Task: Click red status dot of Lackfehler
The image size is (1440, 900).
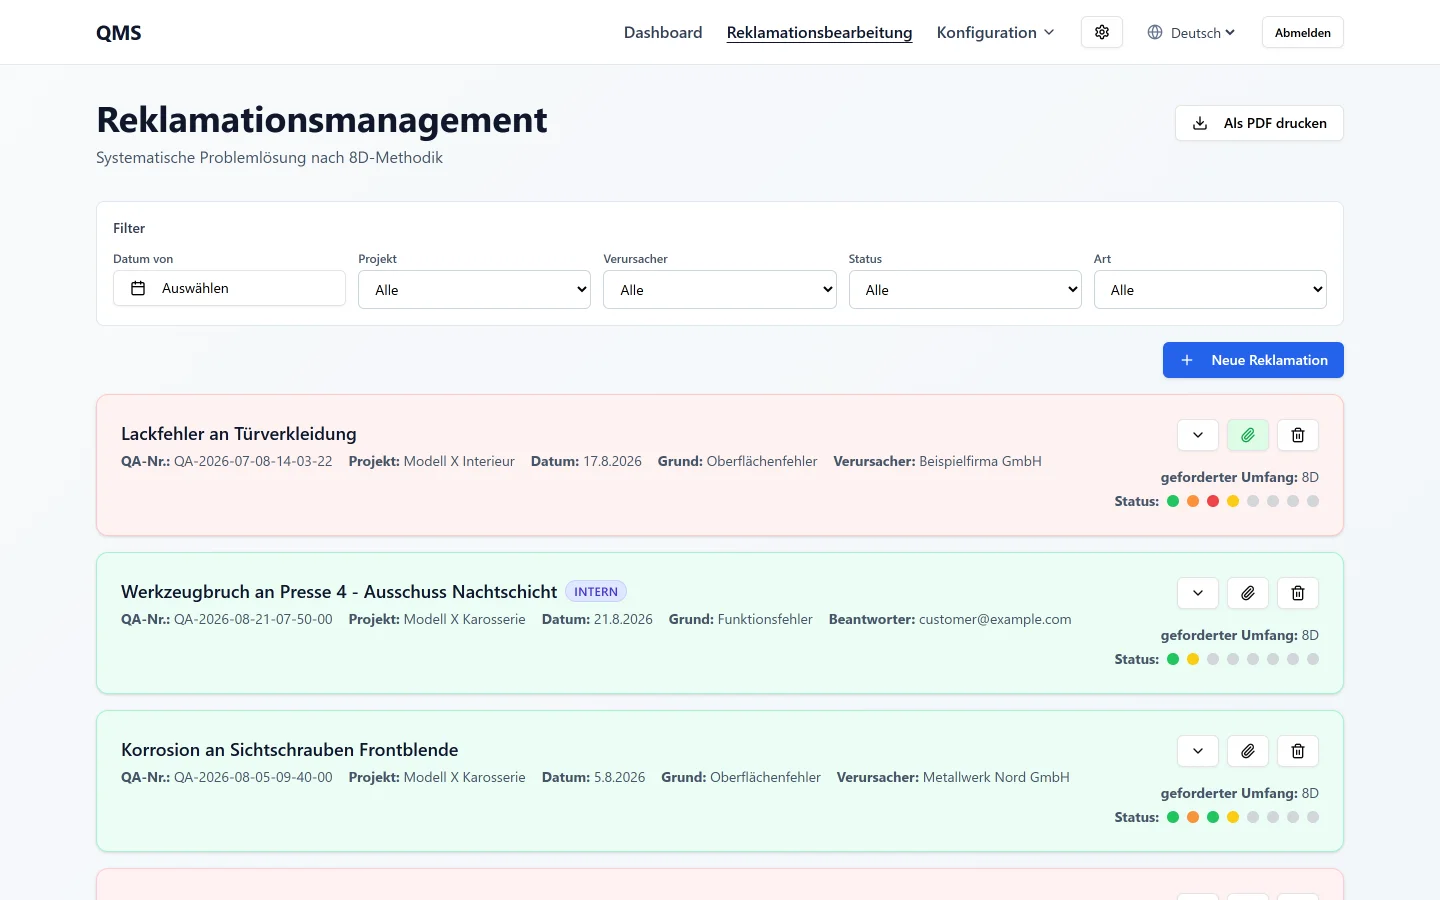Action: point(1213,501)
